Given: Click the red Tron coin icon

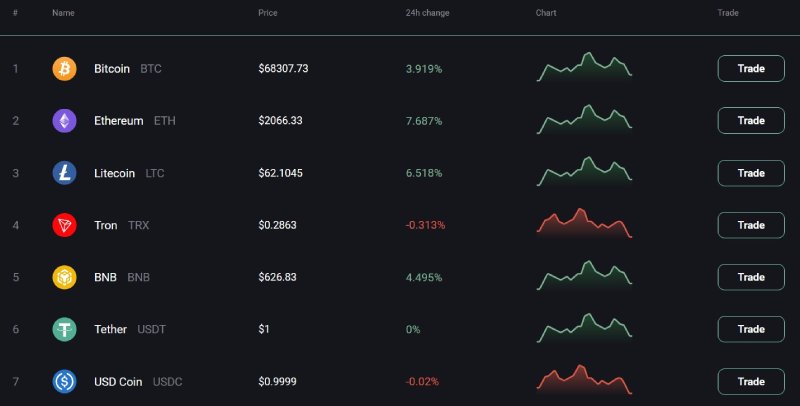Looking at the screenshot, I should click(x=64, y=225).
